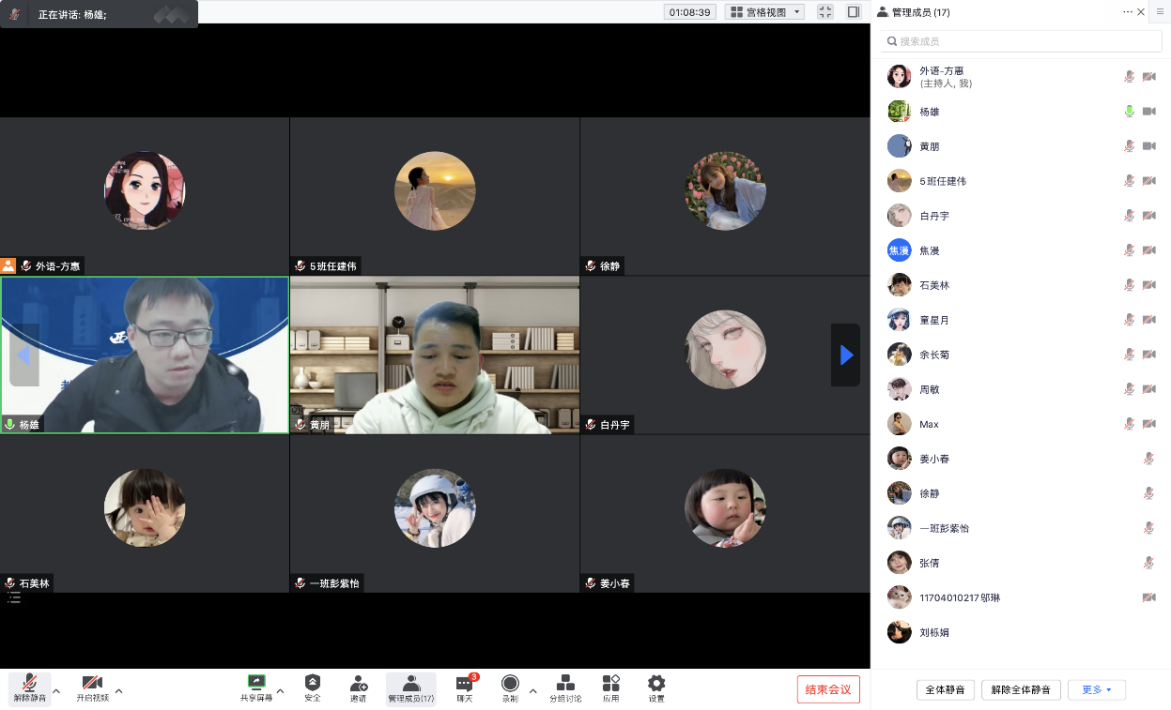
Task: Turn on camera with 开启视频
Action: pos(92,684)
